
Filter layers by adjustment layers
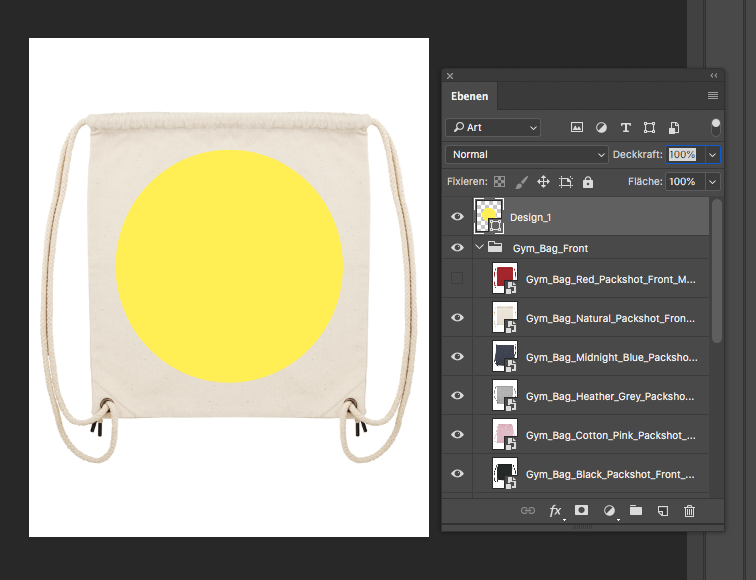point(601,128)
